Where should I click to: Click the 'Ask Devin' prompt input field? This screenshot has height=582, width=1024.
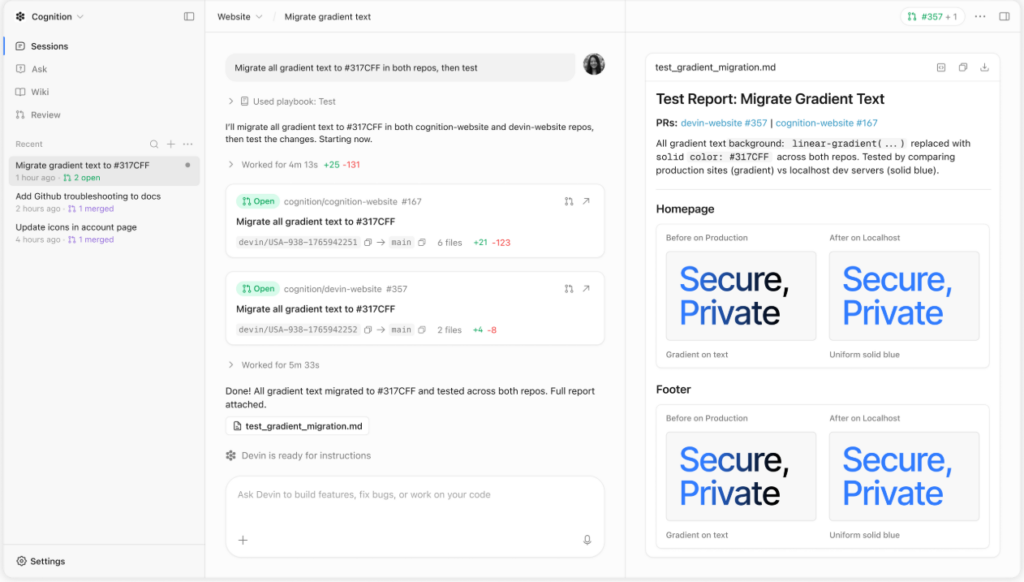[x=414, y=495]
